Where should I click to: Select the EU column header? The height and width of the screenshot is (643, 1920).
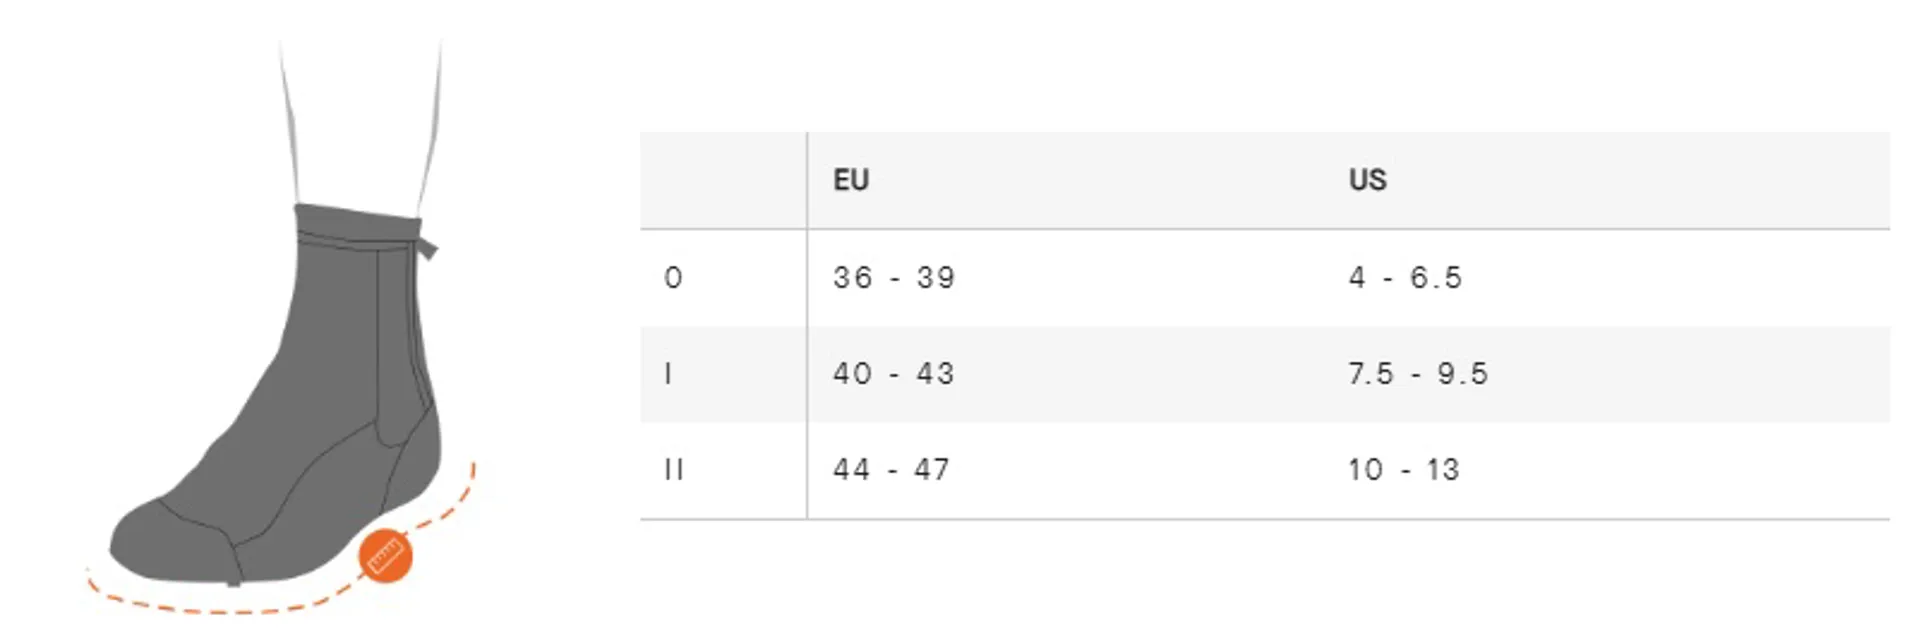click(851, 180)
